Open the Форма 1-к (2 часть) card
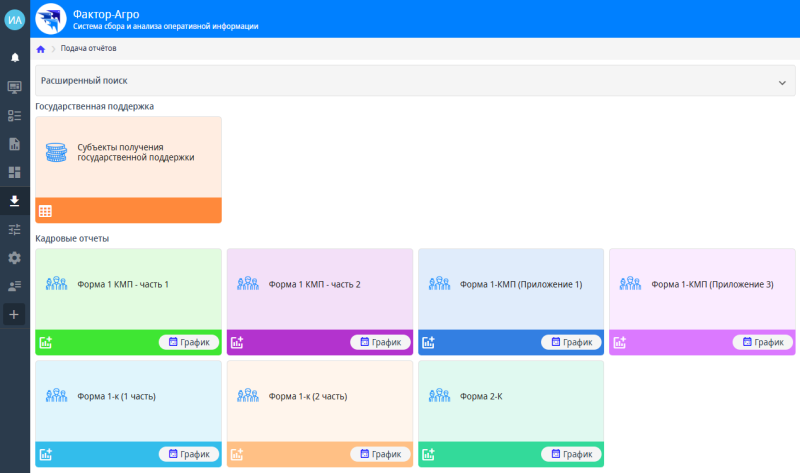 tap(319, 397)
